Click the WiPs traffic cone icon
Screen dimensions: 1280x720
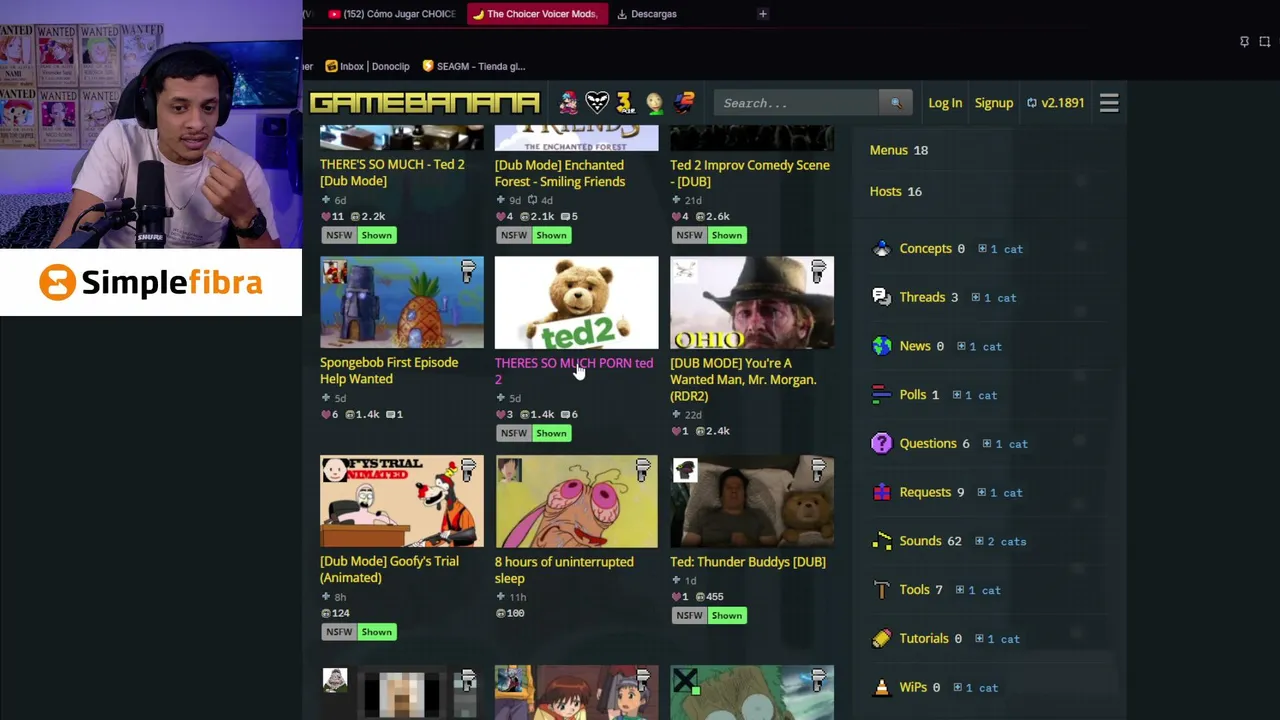[881, 687]
